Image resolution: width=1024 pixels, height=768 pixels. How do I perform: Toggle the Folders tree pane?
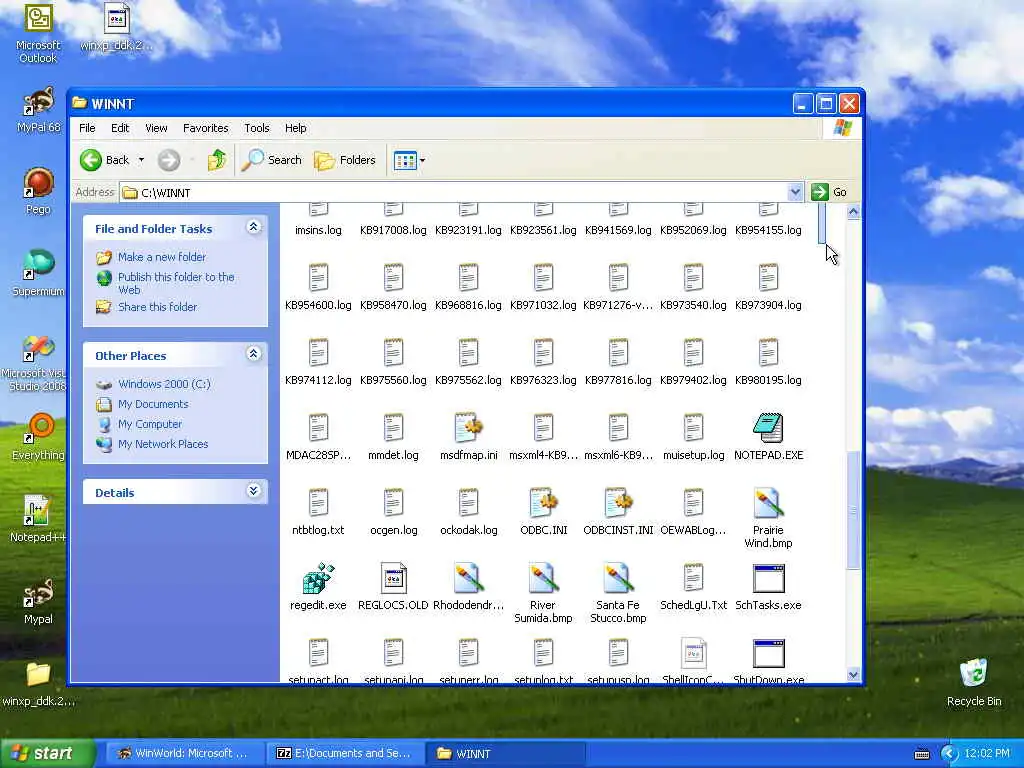(345, 160)
